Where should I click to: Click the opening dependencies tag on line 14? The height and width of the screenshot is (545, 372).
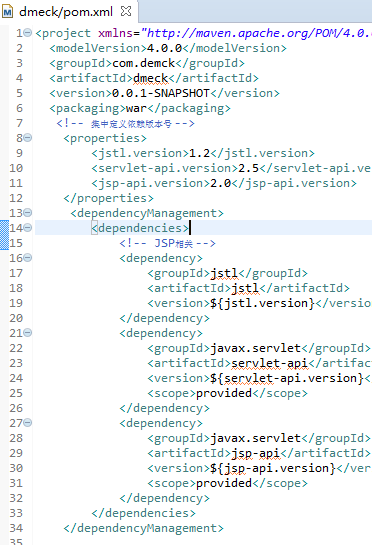tap(140, 228)
